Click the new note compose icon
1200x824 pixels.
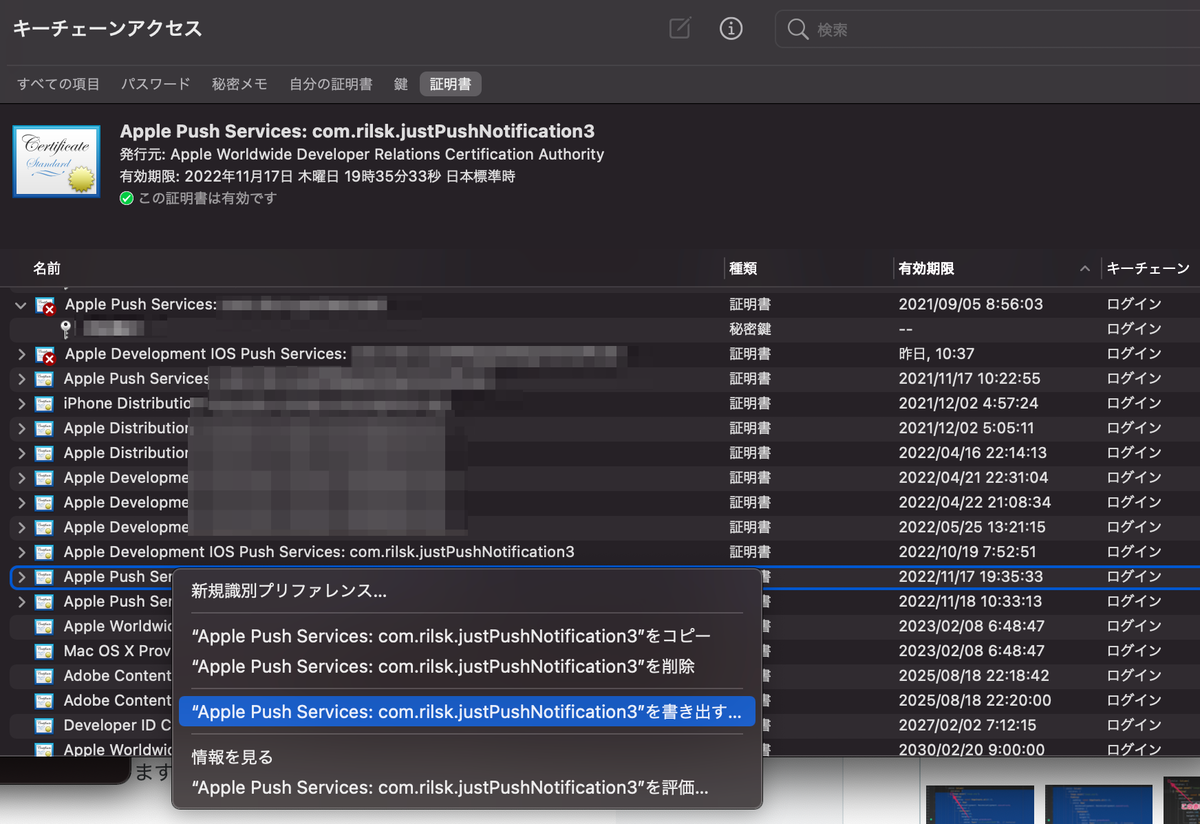click(x=680, y=29)
